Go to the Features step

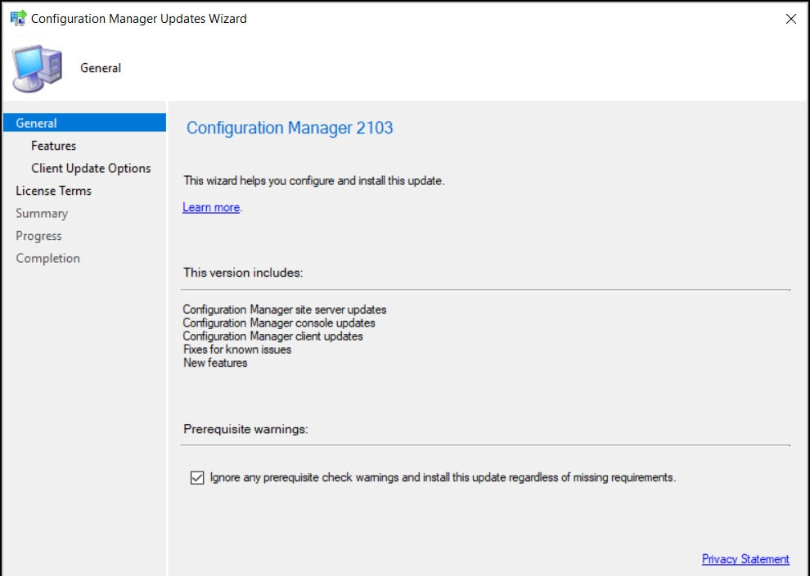[53, 146]
